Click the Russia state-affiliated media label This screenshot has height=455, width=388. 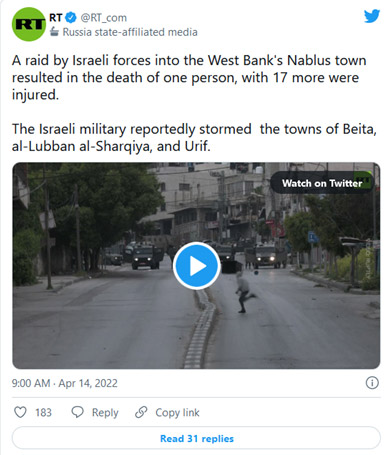[130, 32]
